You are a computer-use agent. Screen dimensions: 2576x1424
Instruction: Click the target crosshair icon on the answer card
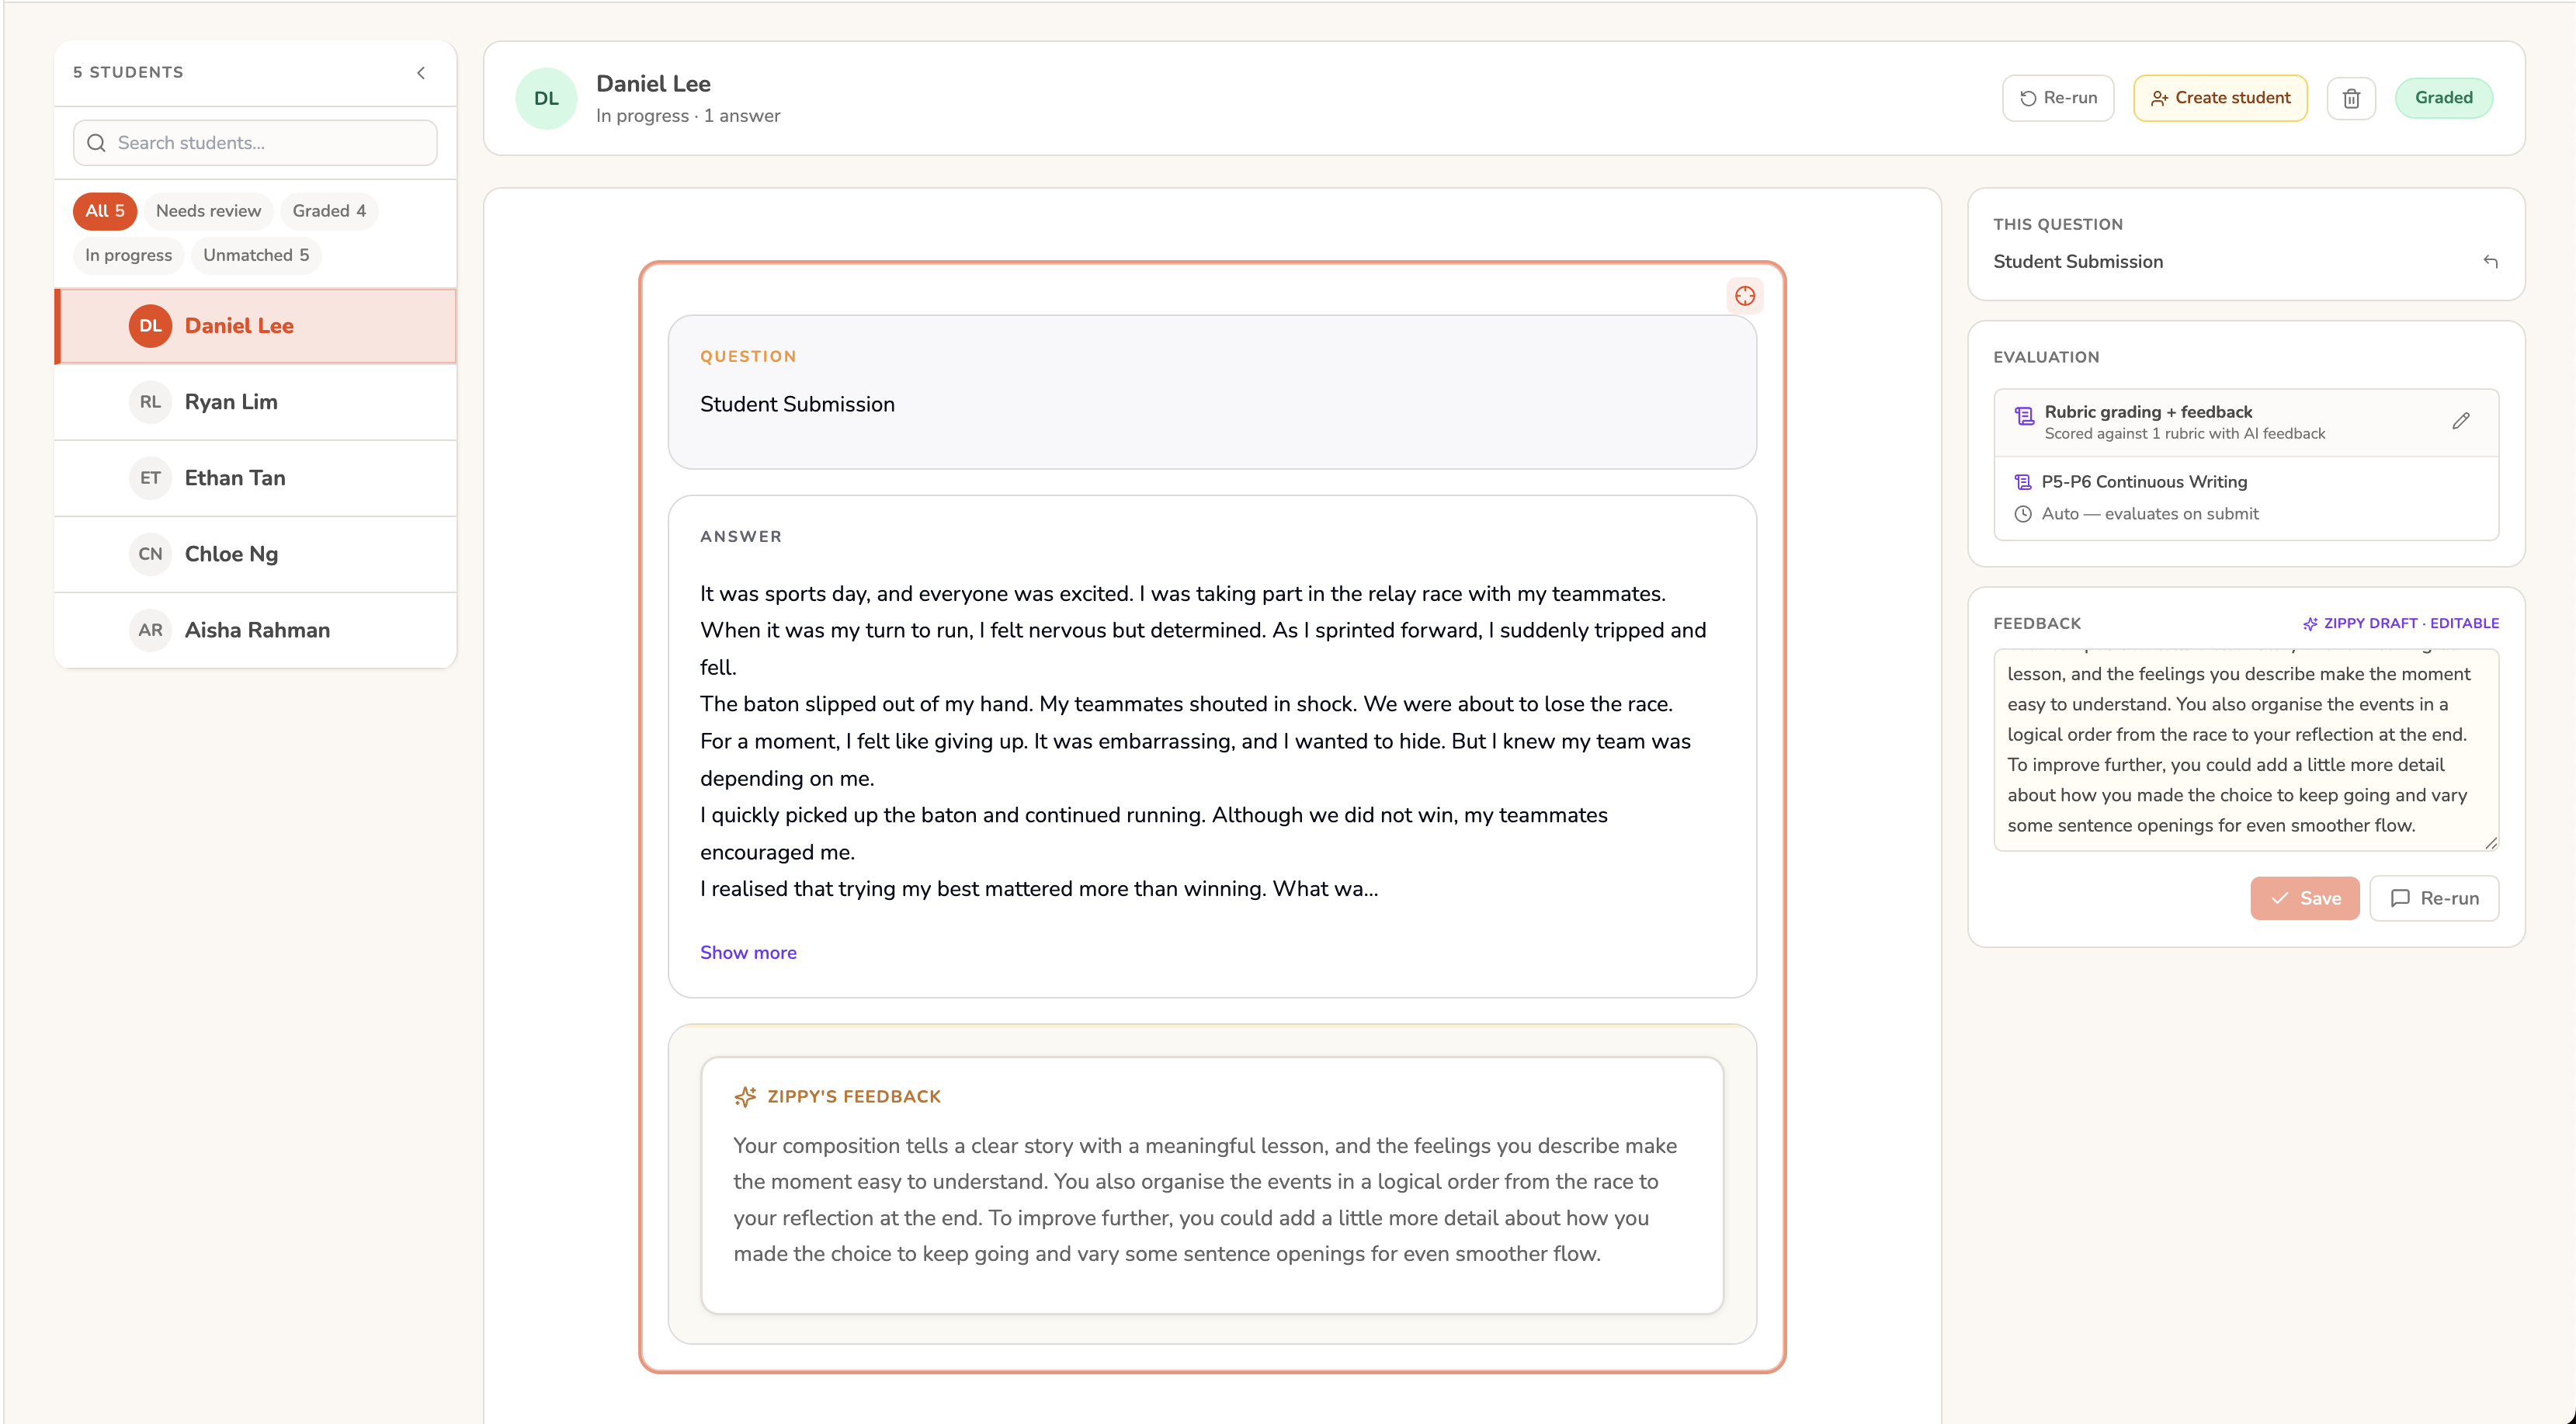tap(1745, 296)
